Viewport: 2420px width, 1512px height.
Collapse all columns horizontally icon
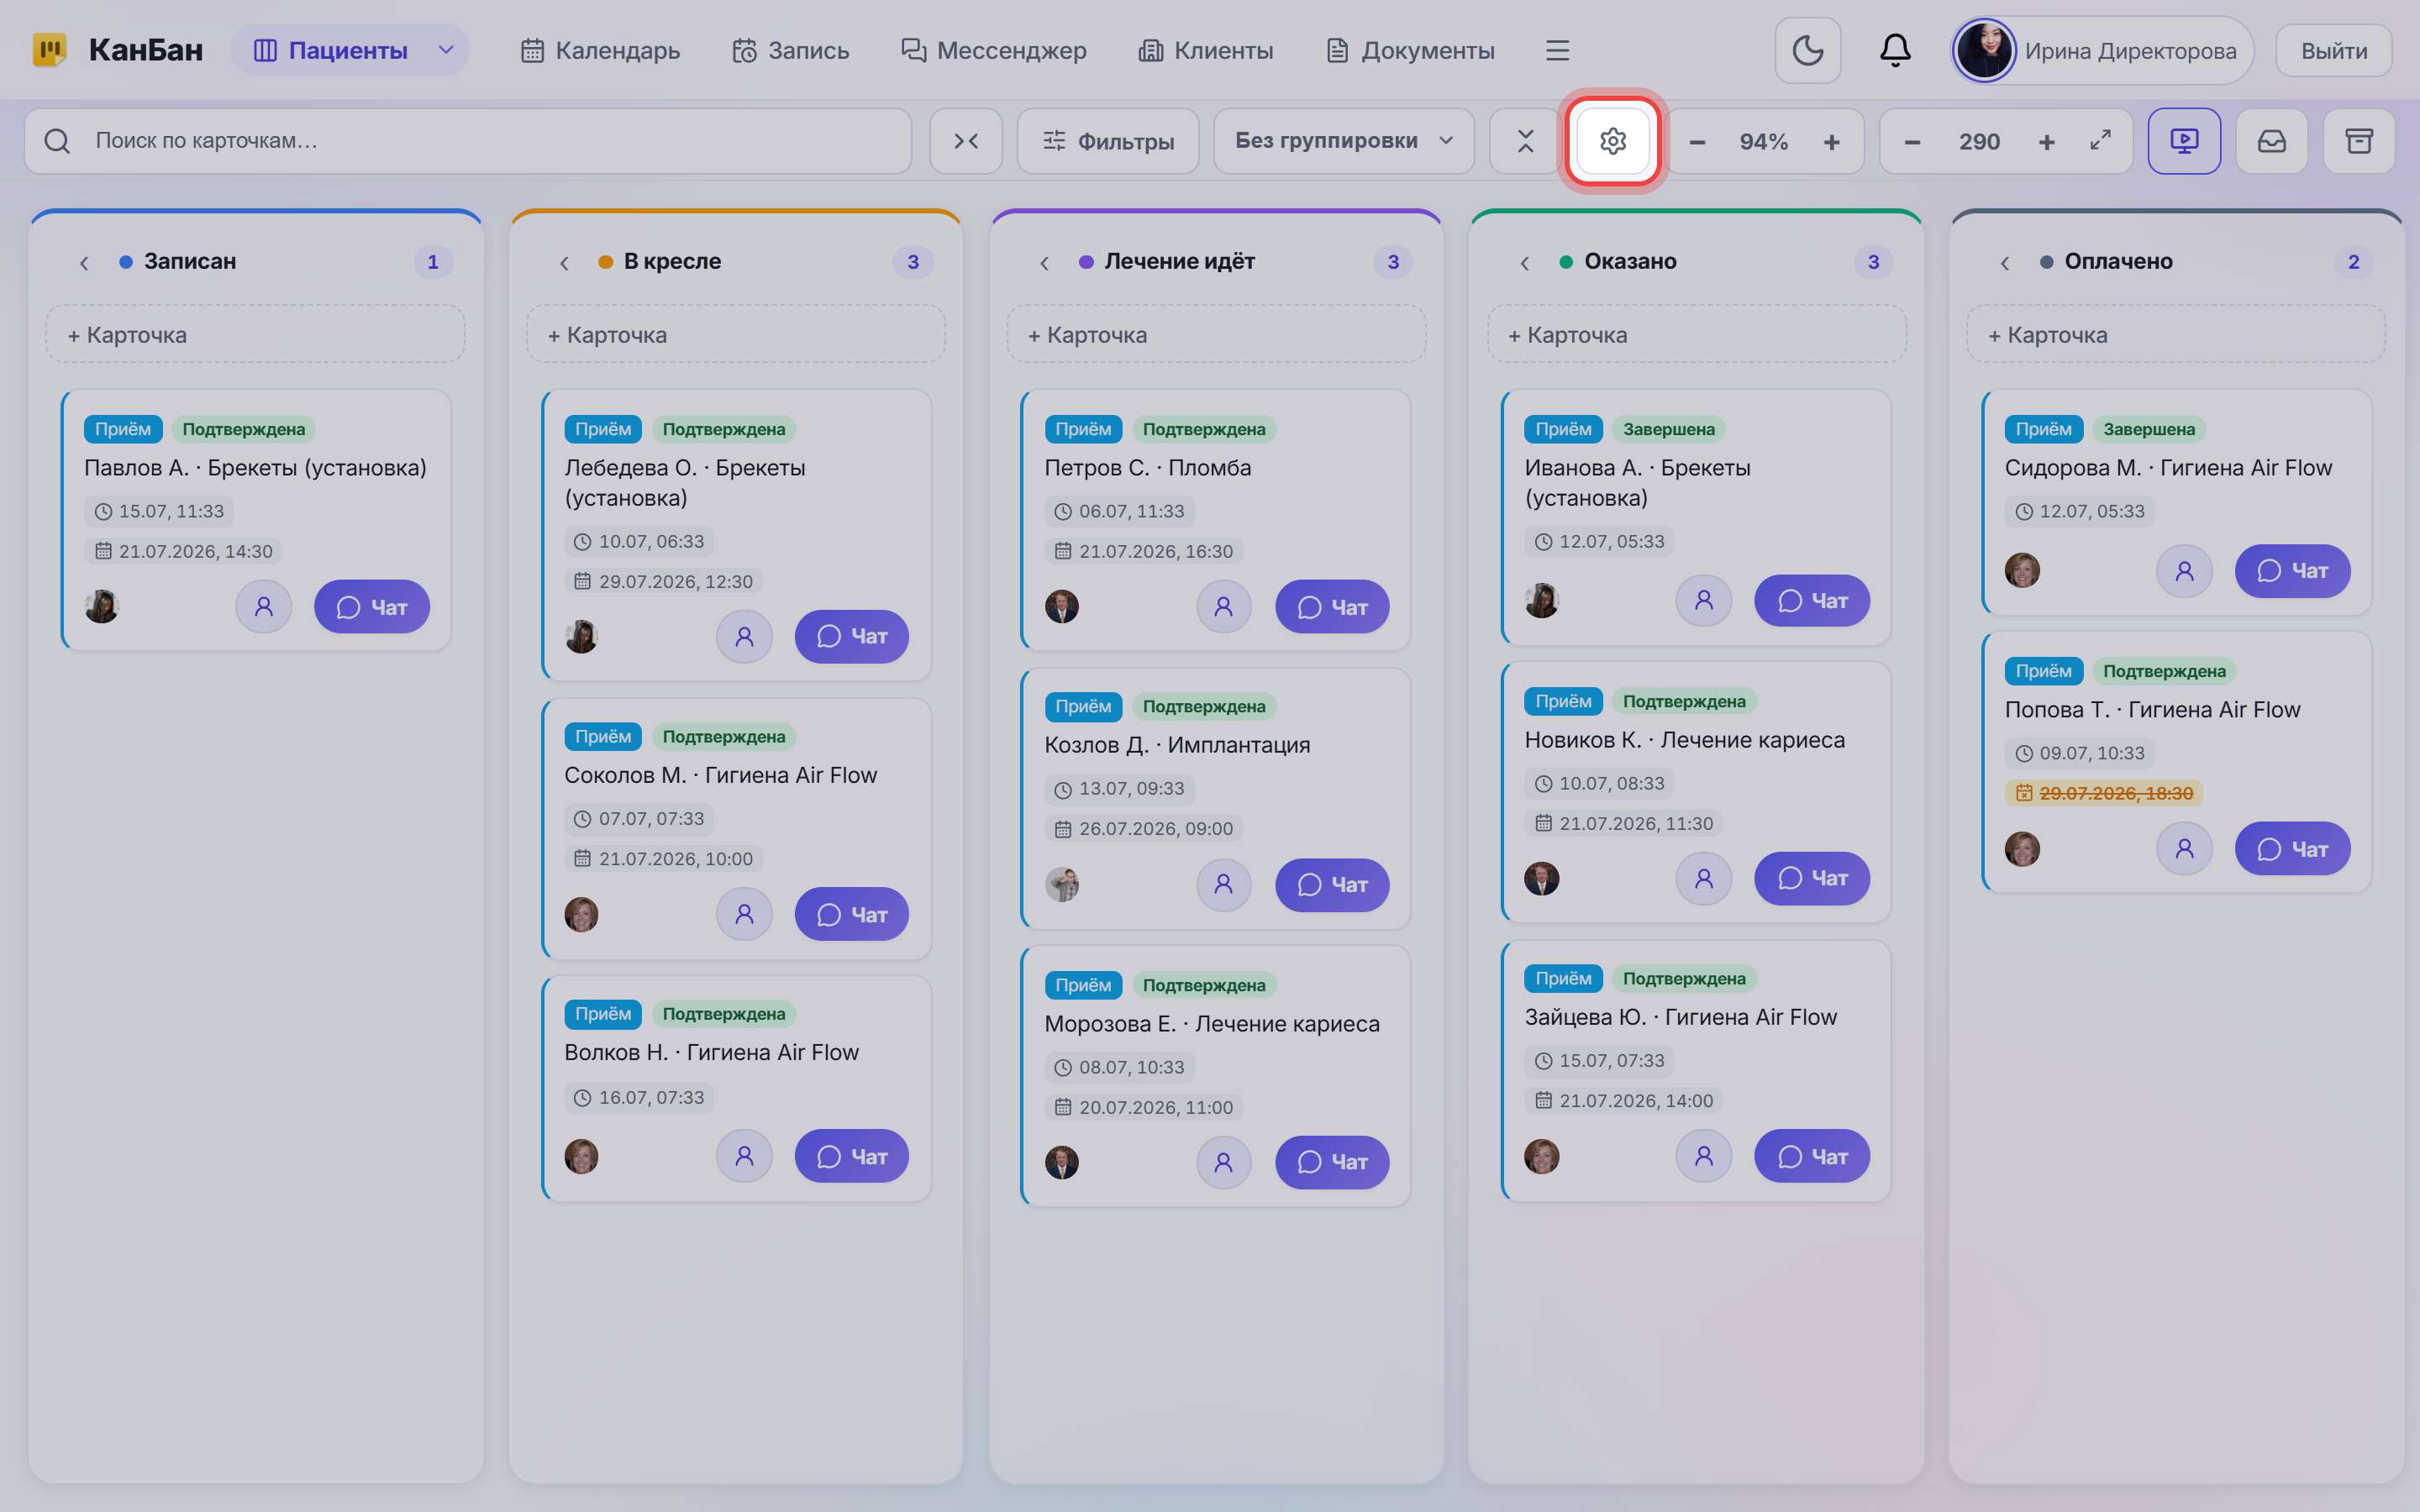point(966,141)
